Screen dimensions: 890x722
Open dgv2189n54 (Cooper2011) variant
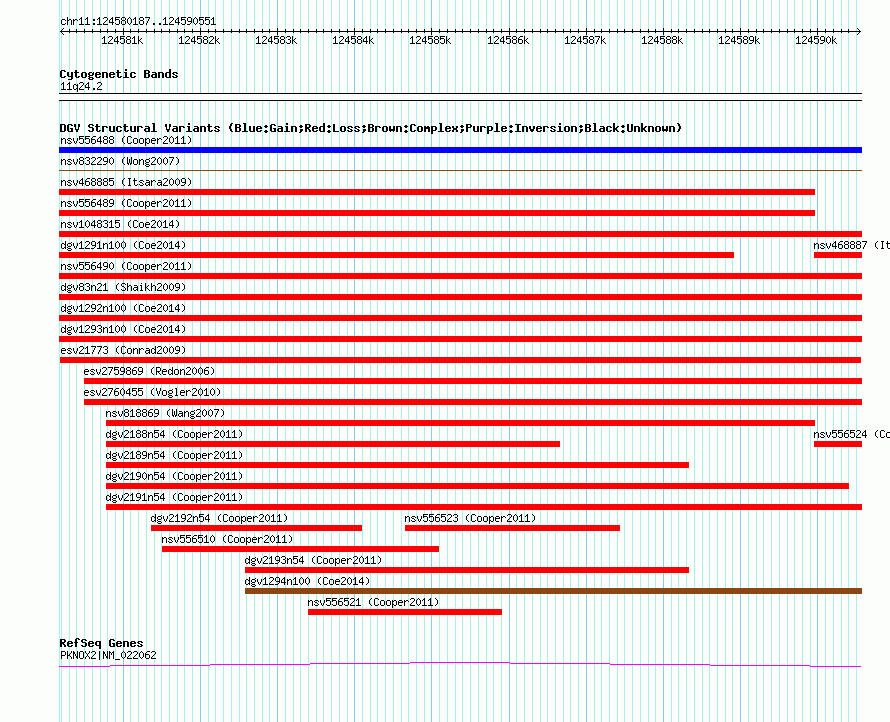[x=174, y=455]
